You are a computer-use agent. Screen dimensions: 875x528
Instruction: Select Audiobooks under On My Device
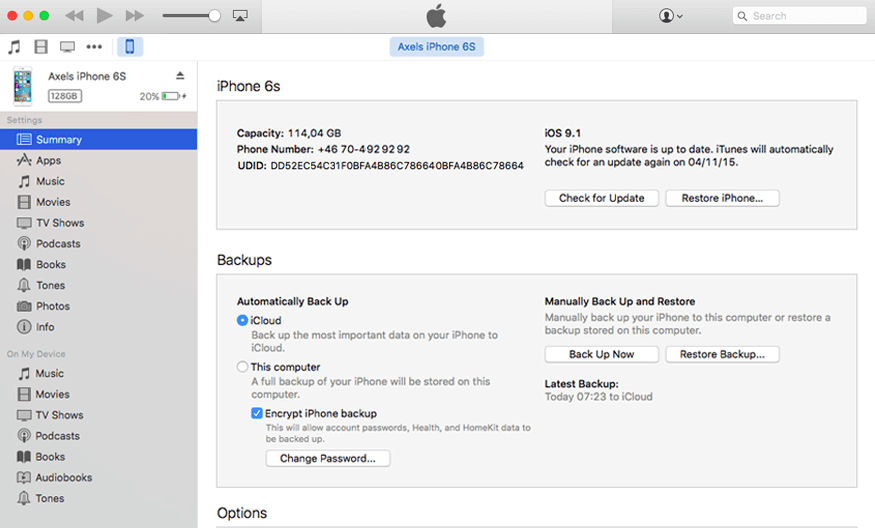click(x=63, y=478)
